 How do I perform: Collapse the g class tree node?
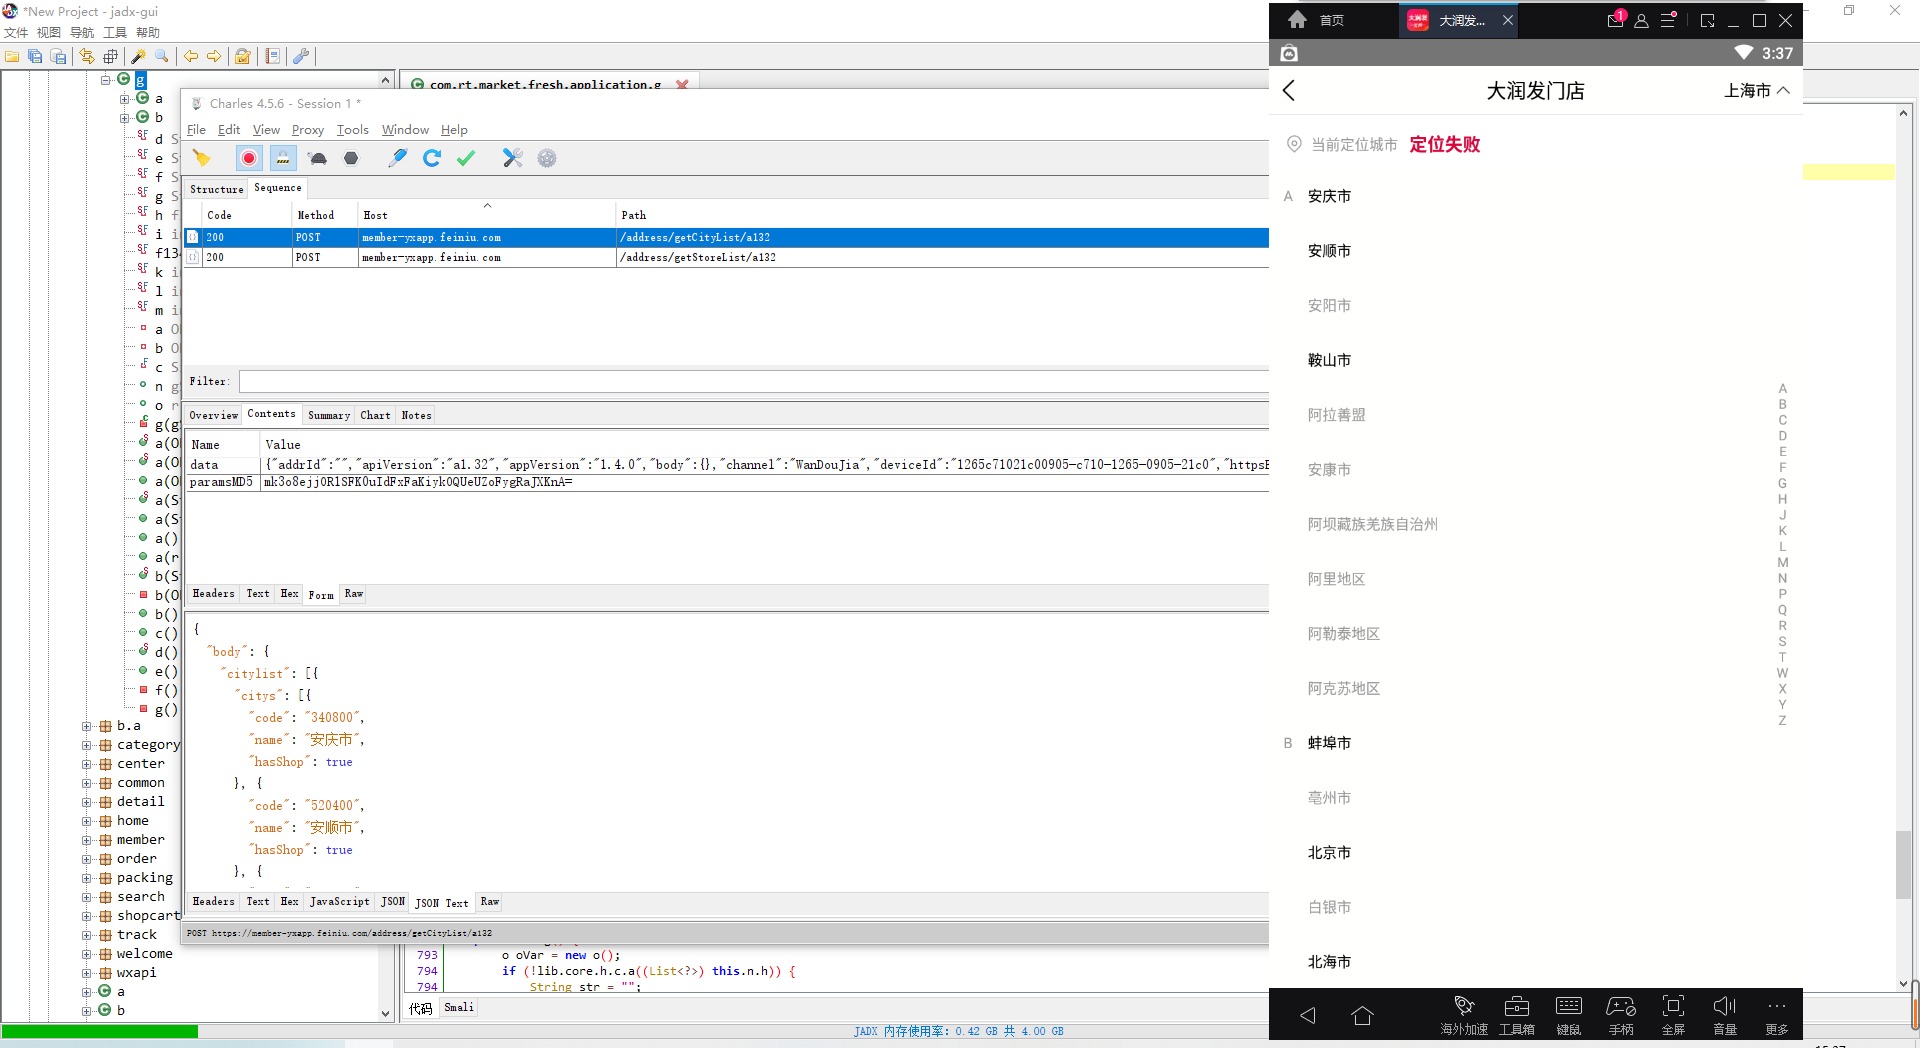click(x=106, y=79)
